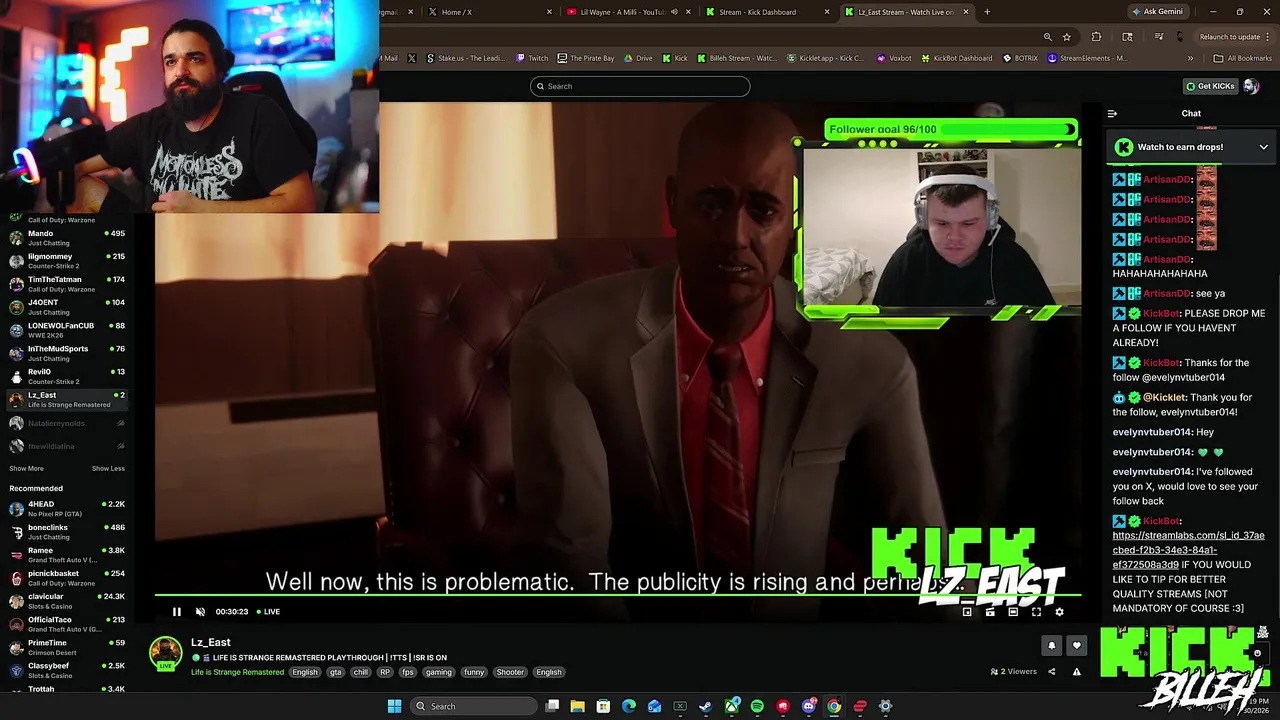The width and height of the screenshot is (1280, 720).
Task: Focus the Kick search field
Action: pyautogui.click(x=640, y=86)
